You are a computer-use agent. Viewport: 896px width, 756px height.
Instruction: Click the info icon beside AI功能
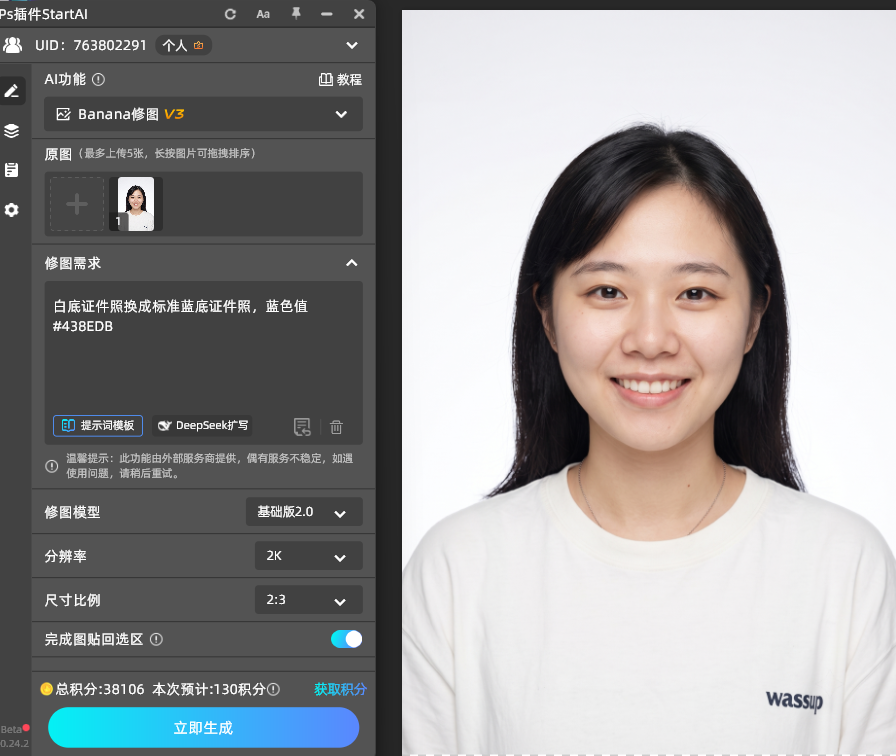98,79
